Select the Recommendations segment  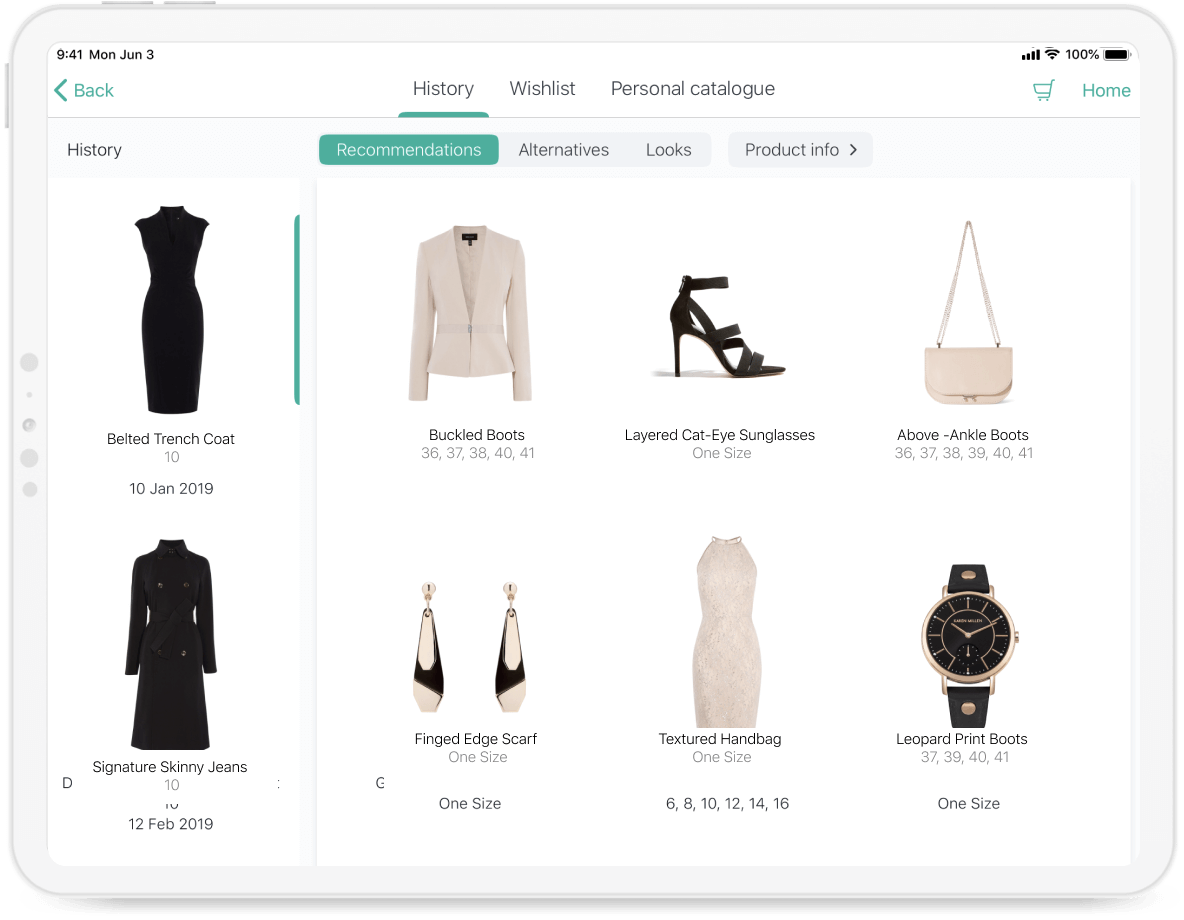point(408,150)
